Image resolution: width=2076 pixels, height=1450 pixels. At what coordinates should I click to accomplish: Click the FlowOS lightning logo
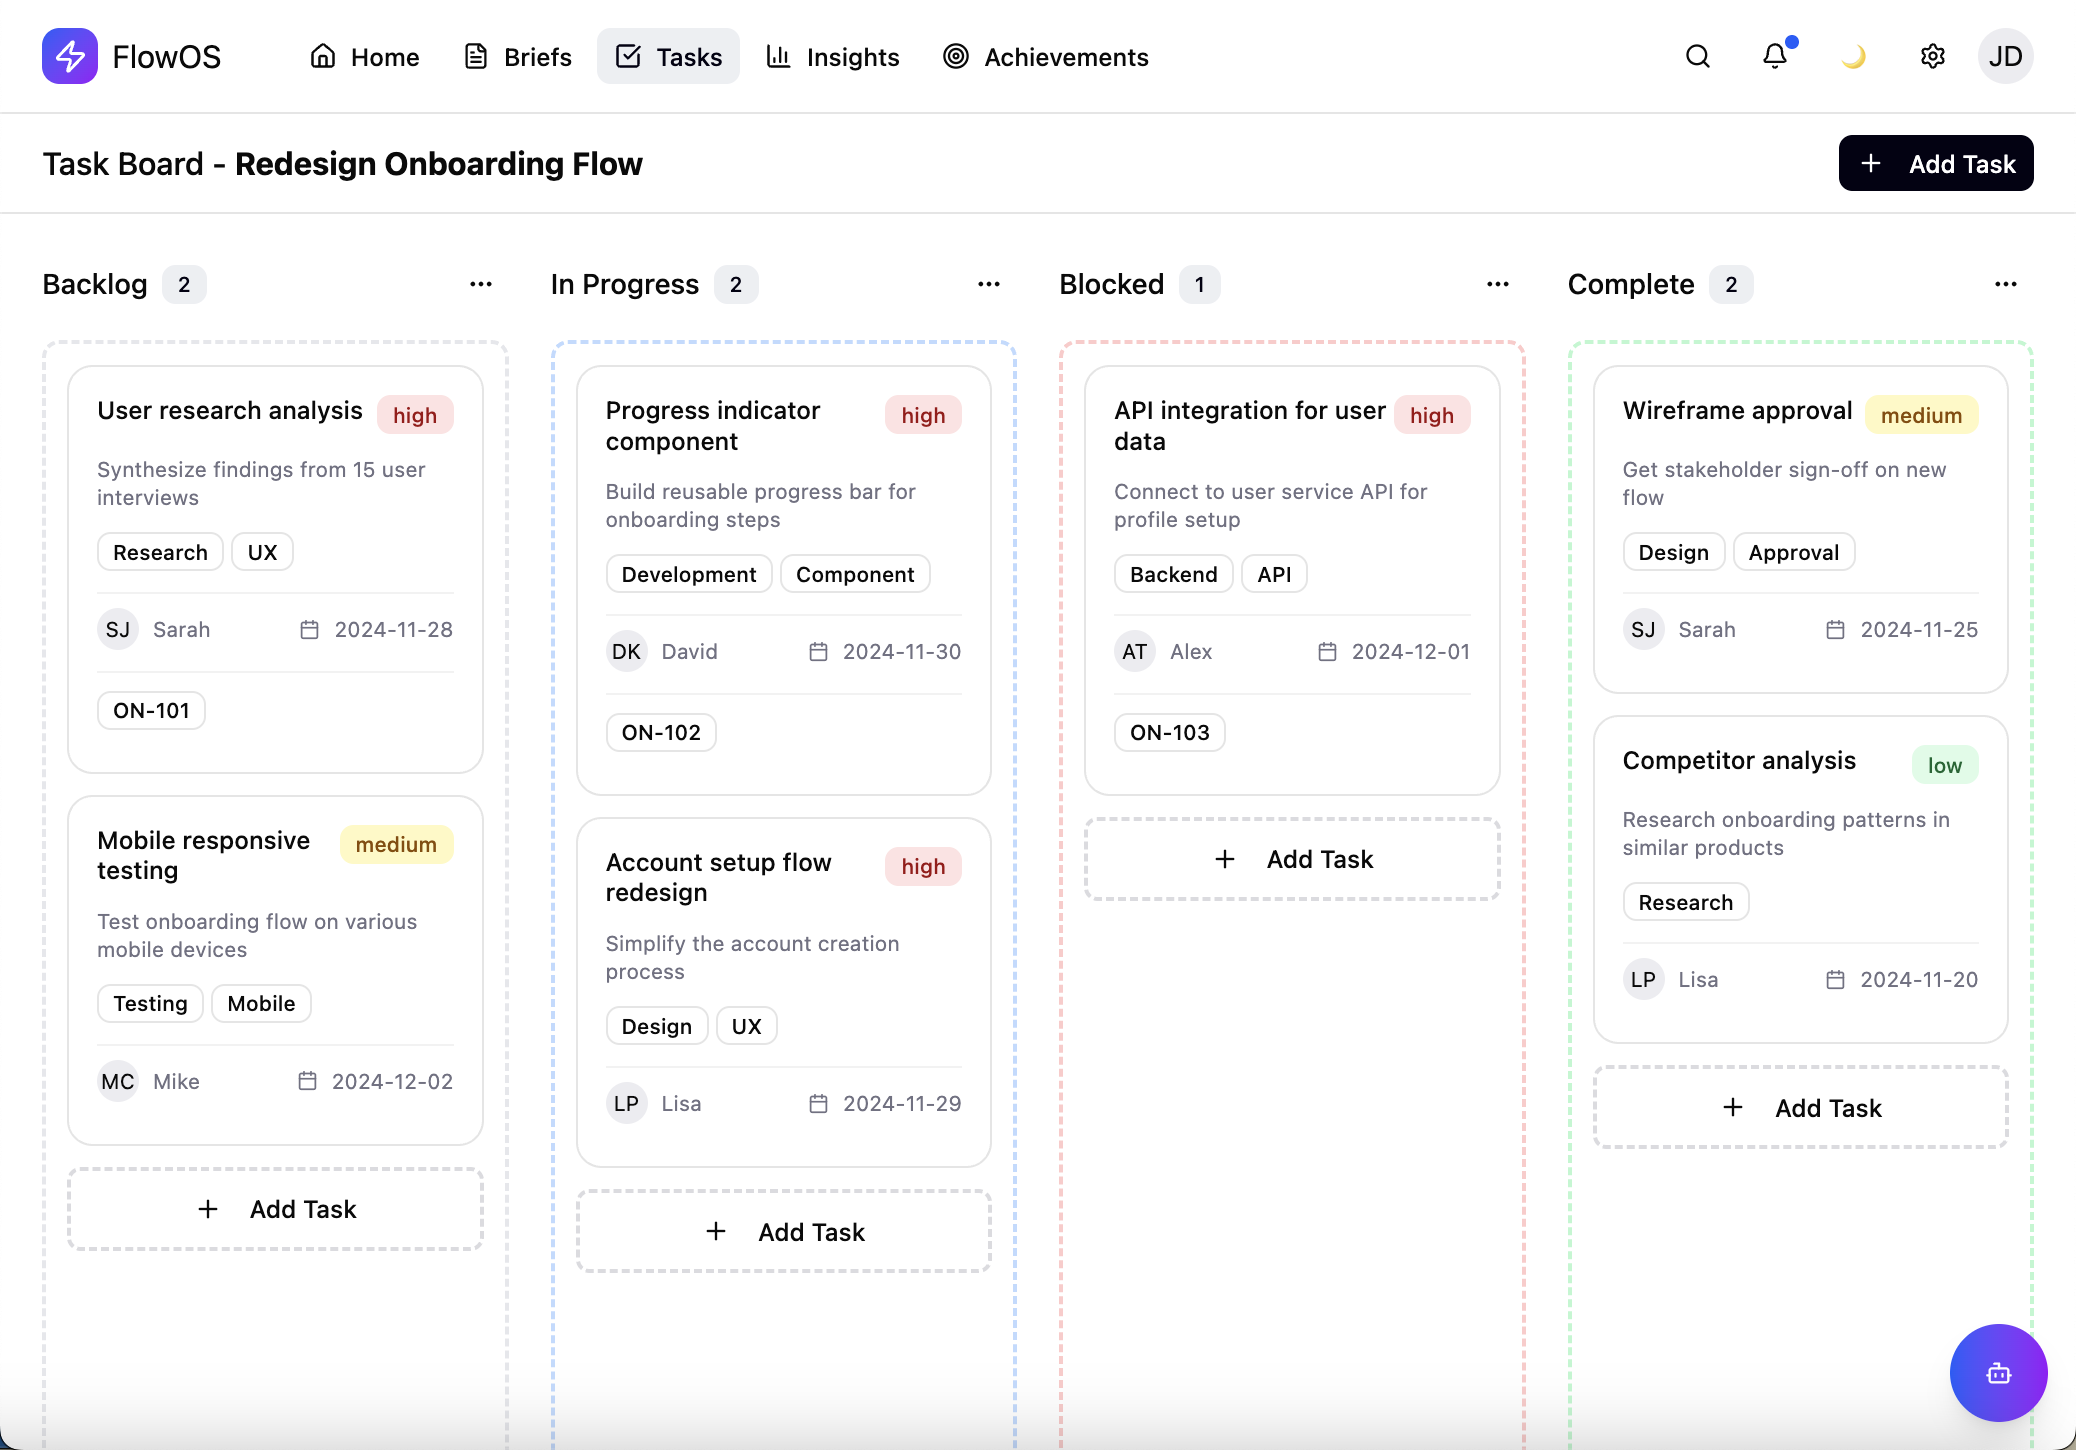(x=70, y=56)
